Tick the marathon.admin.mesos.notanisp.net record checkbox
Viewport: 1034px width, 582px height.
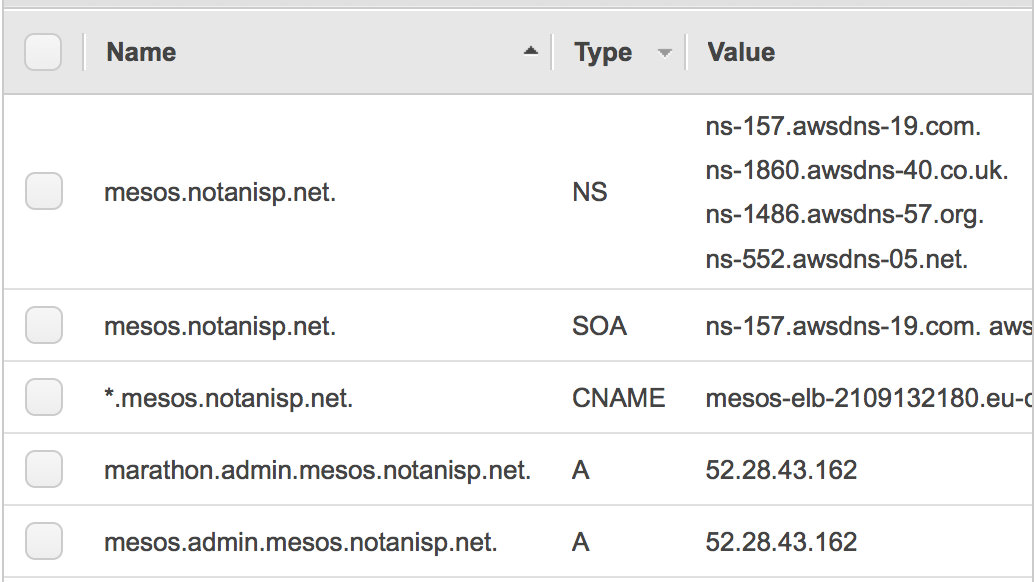pyautogui.click(x=44, y=469)
